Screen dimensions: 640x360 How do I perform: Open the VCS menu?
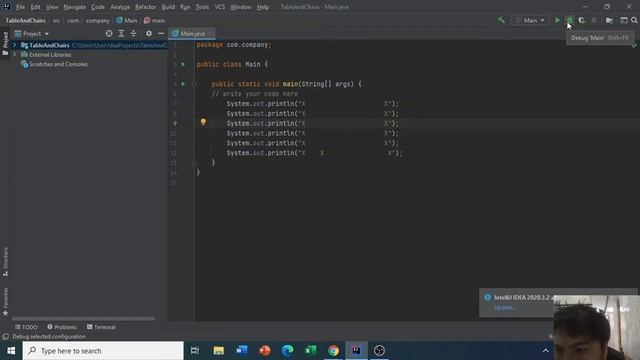(x=220, y=7)
